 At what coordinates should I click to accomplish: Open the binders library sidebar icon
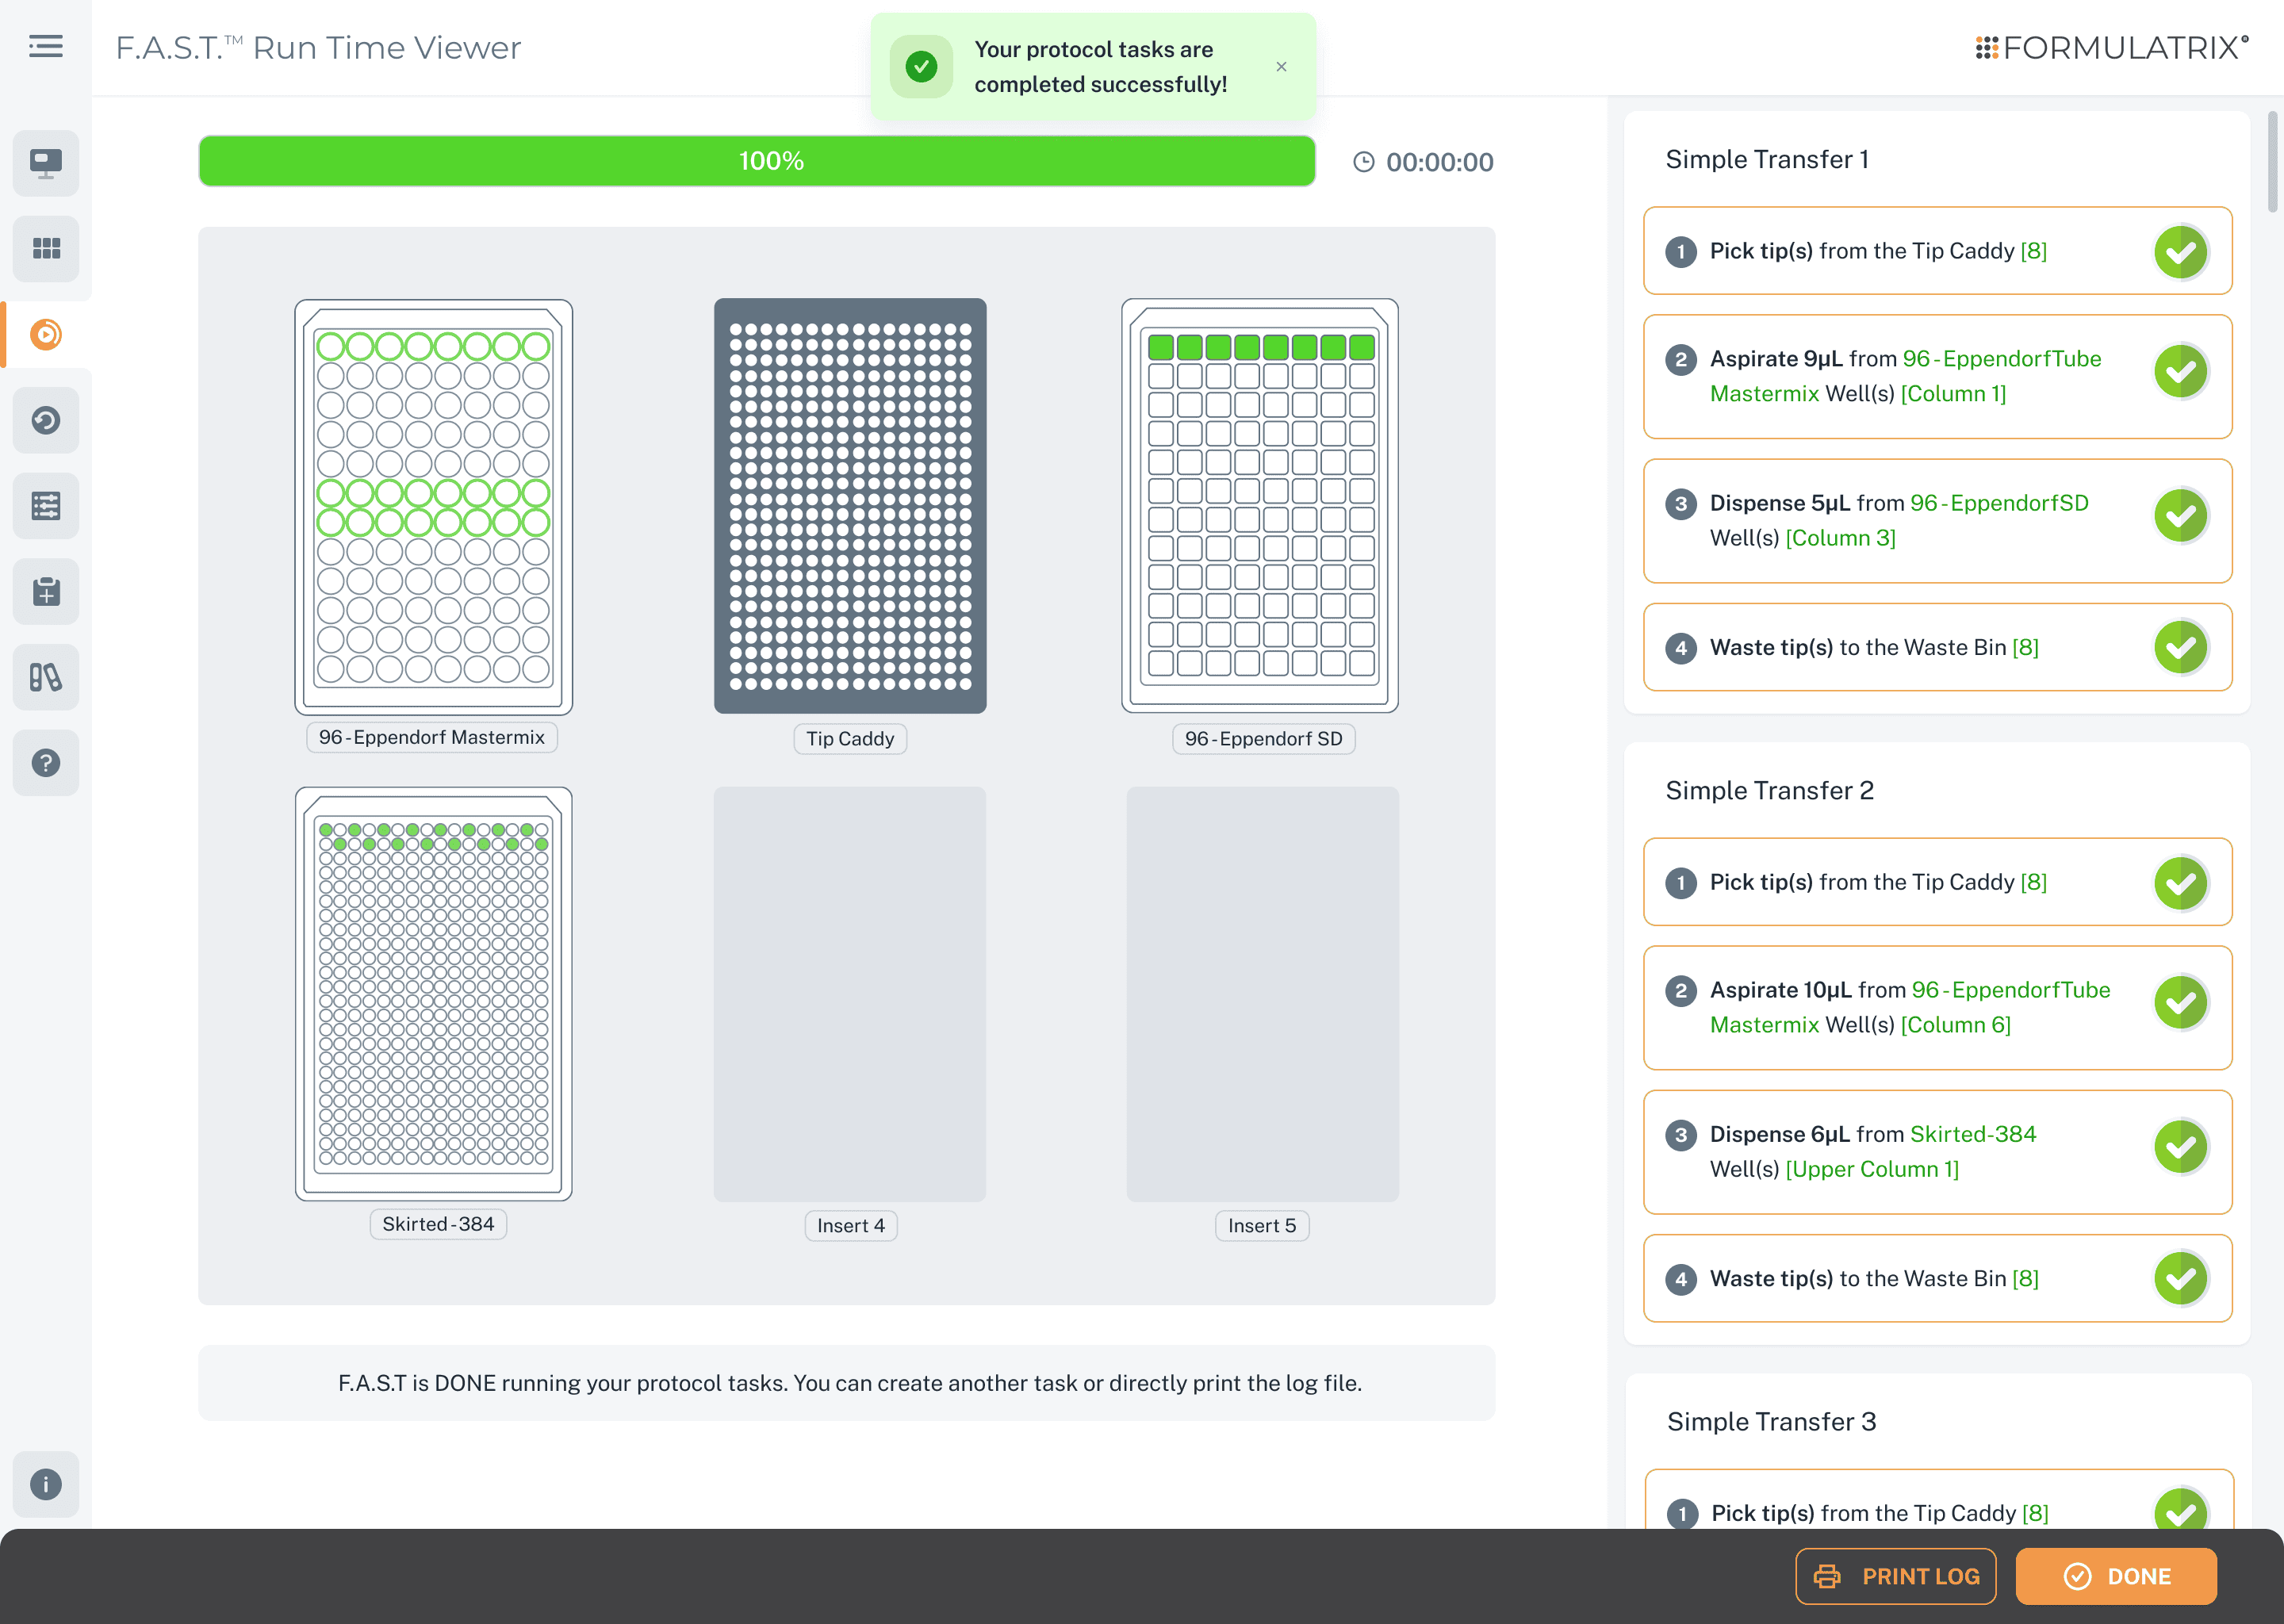(46, 678)
